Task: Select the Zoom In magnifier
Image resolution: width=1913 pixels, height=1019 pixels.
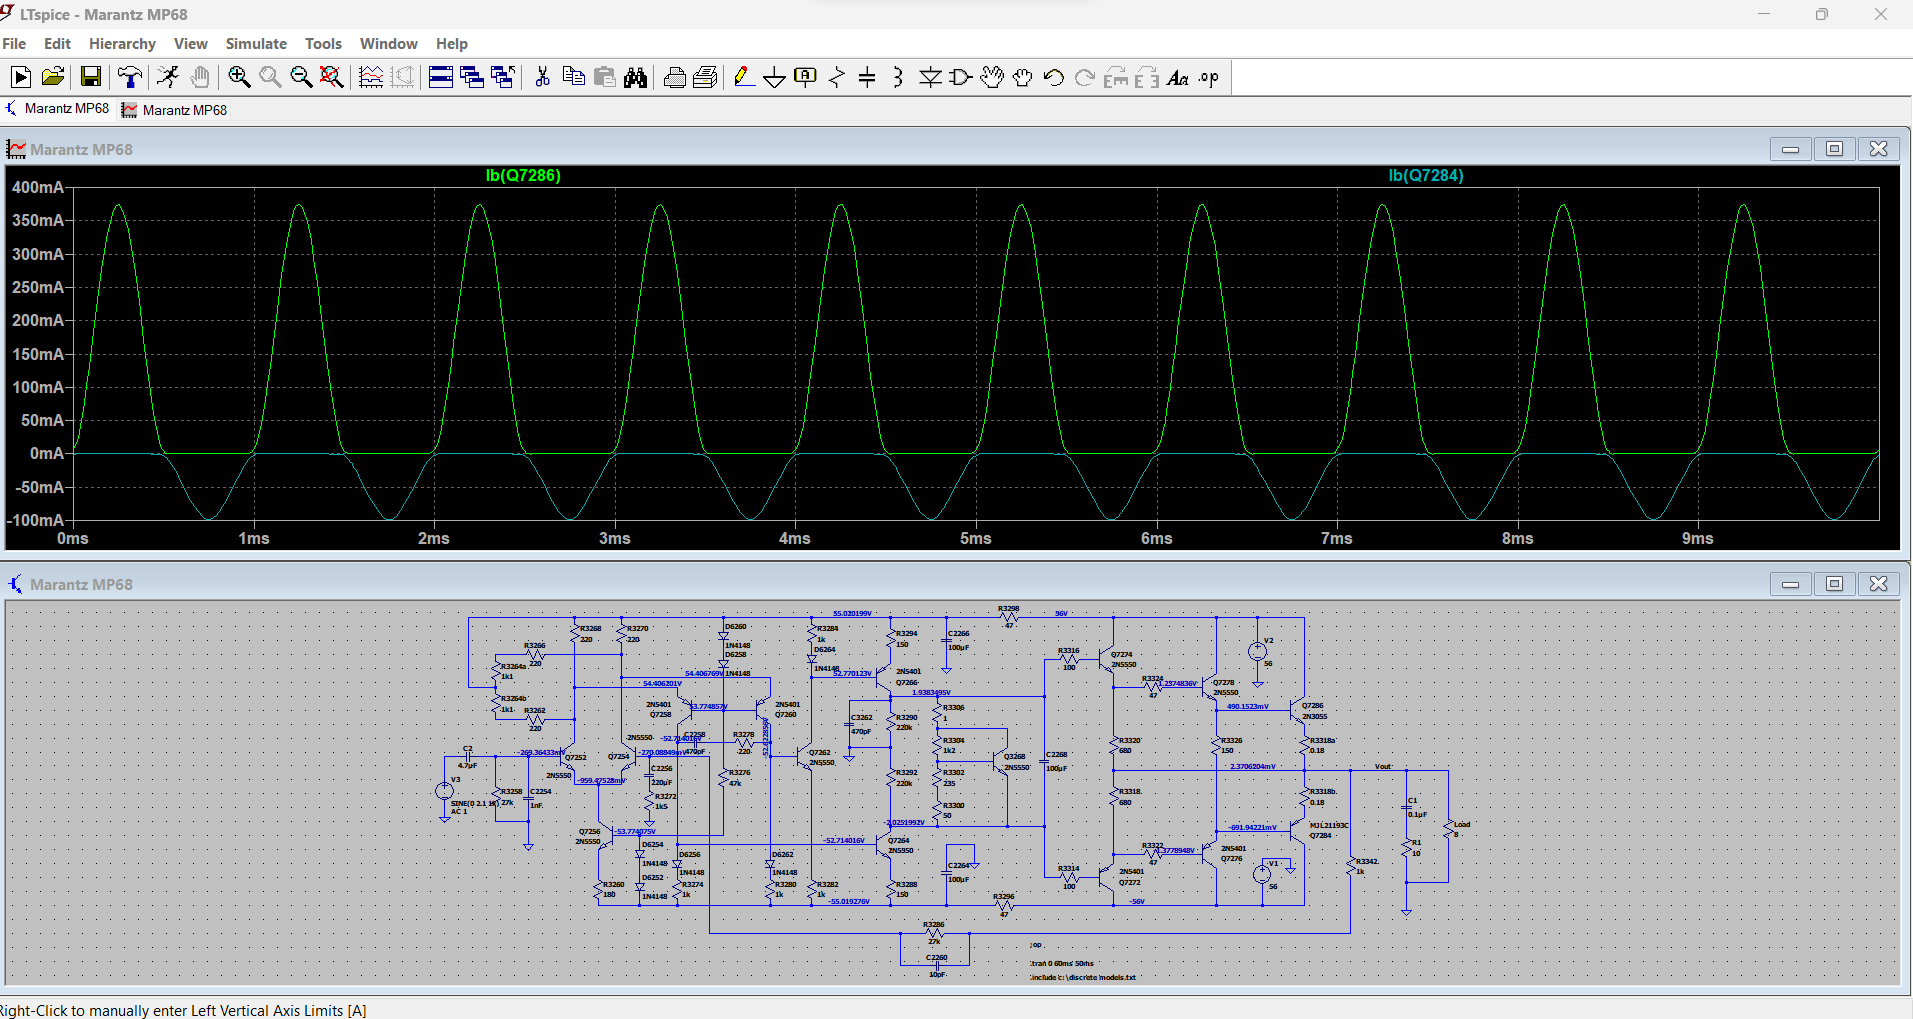Action: [x=239, y=78]
